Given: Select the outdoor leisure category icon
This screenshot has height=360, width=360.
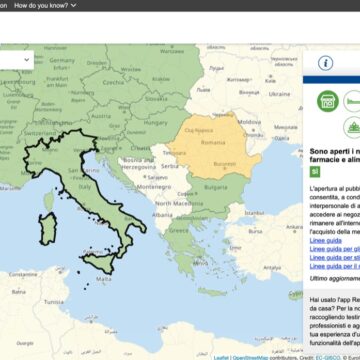Looking at the screenshot, I should (352, 127).
